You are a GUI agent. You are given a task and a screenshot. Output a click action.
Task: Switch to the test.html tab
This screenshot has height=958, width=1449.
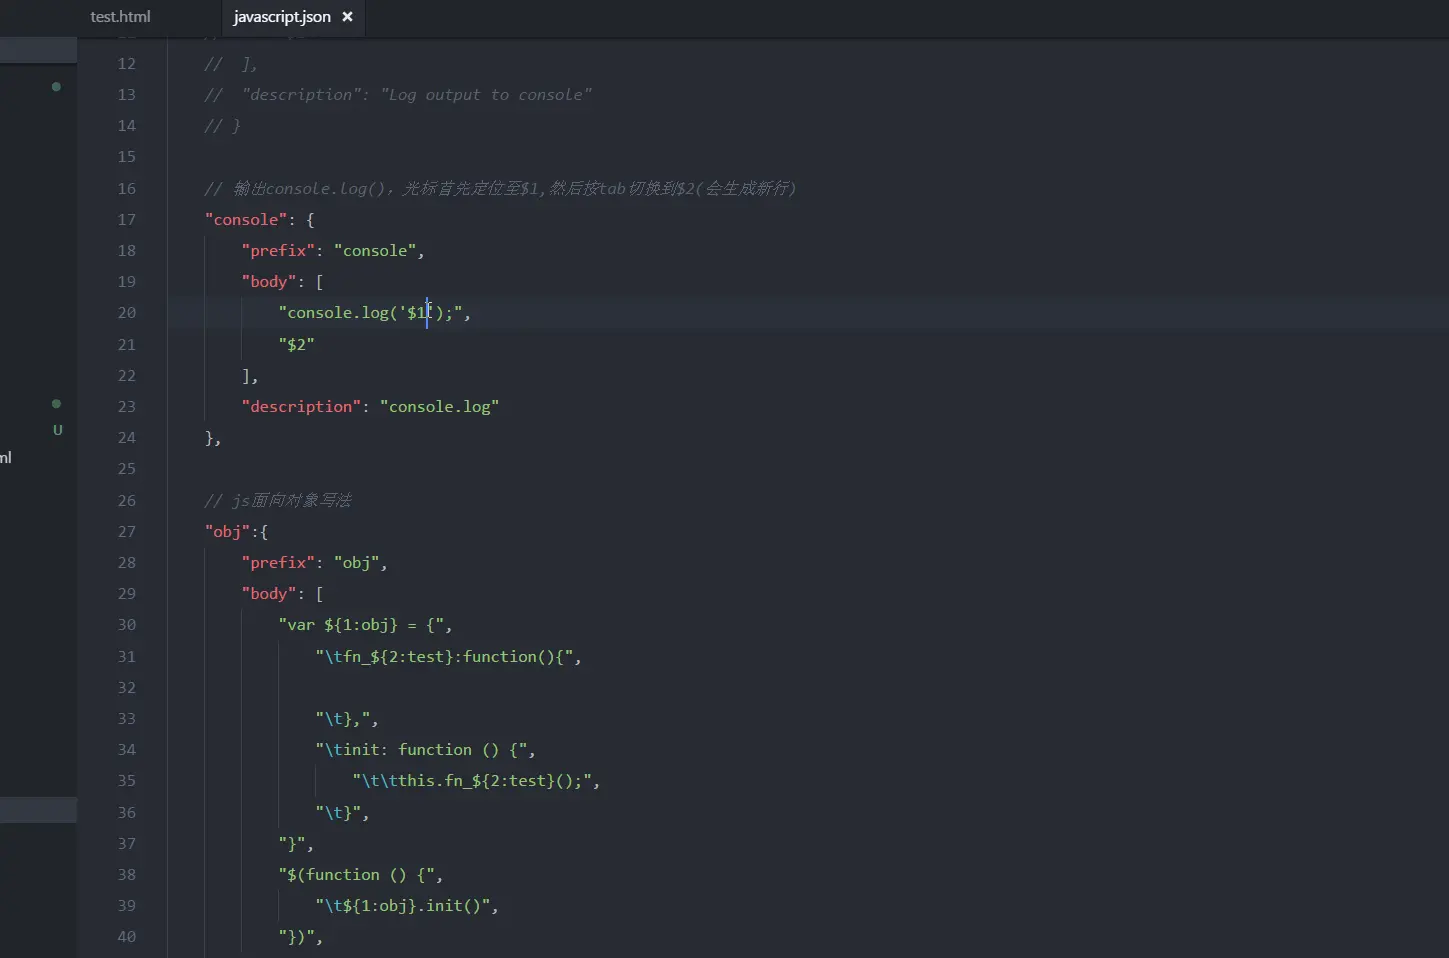pos(120,17)
